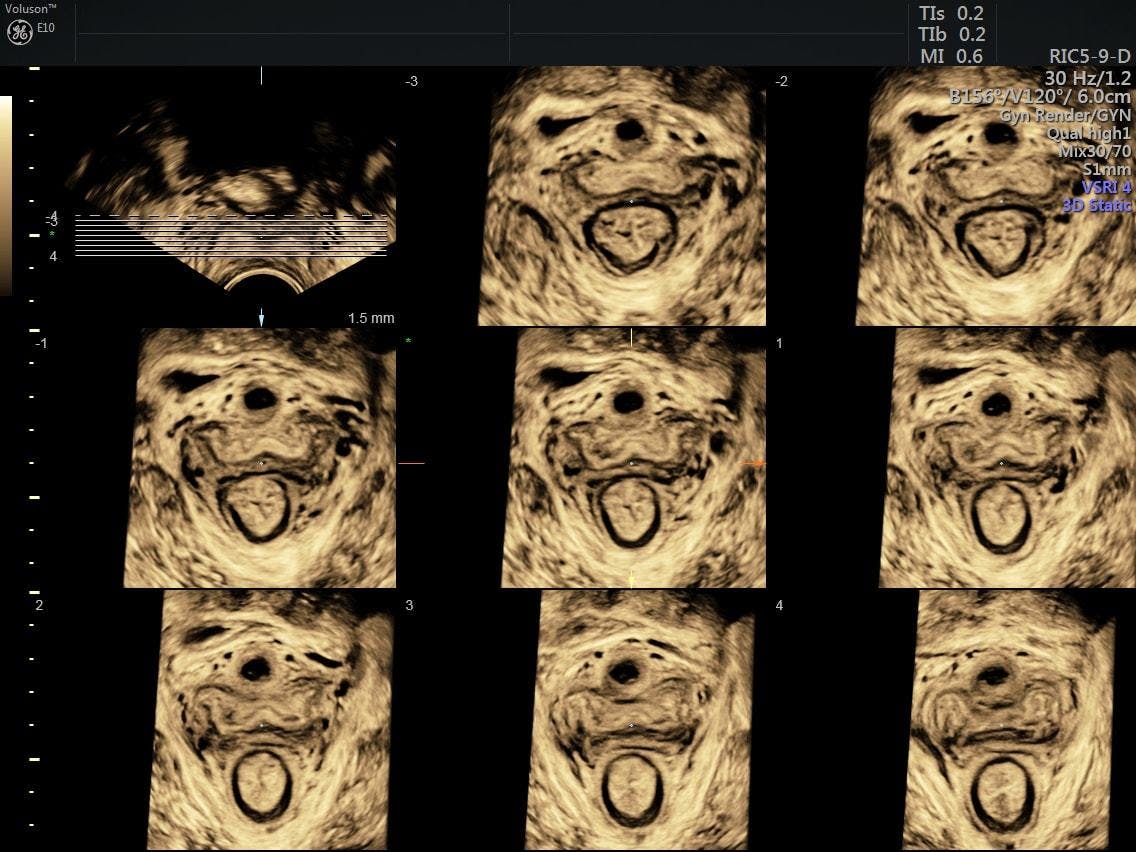The width and height of the screenshot is (1136, 852).
Task: Click the dashed slice line in reference image
Action: click(230, 216)
